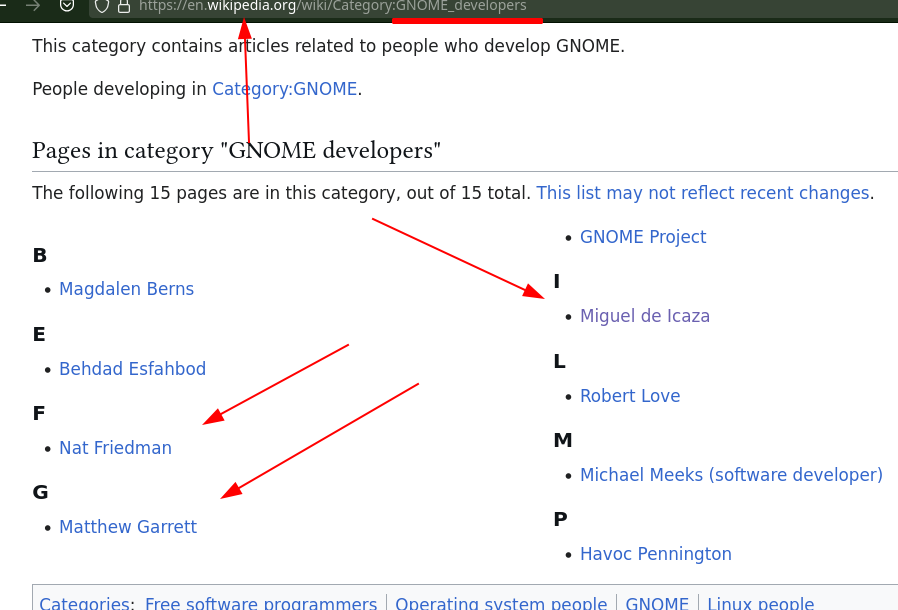Open Michael Meeks (software developer) article
Viewport: 898px width, 610px height.
(731, 475)
